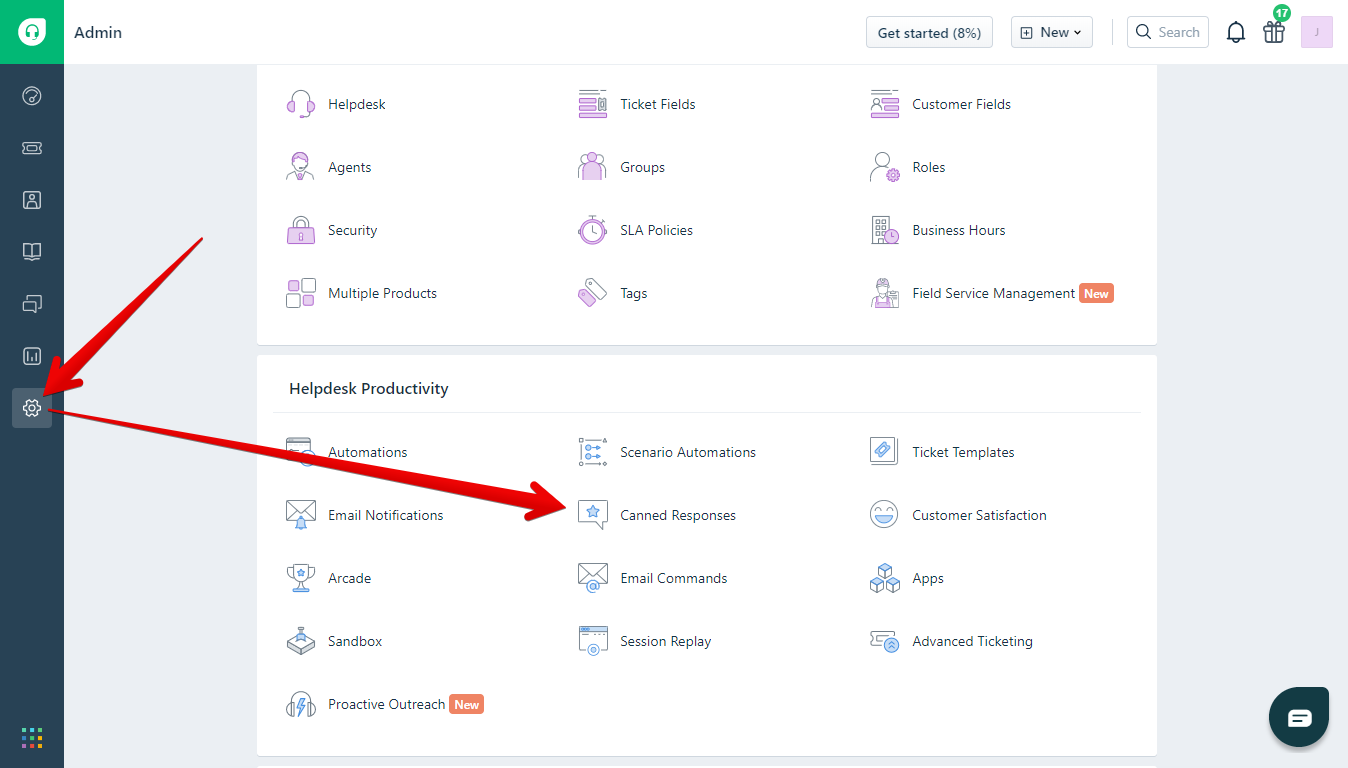Viewport: 1348px width, 768px height.
Task: Open the Admin gear sidebar icon
Action: (32, 408)
